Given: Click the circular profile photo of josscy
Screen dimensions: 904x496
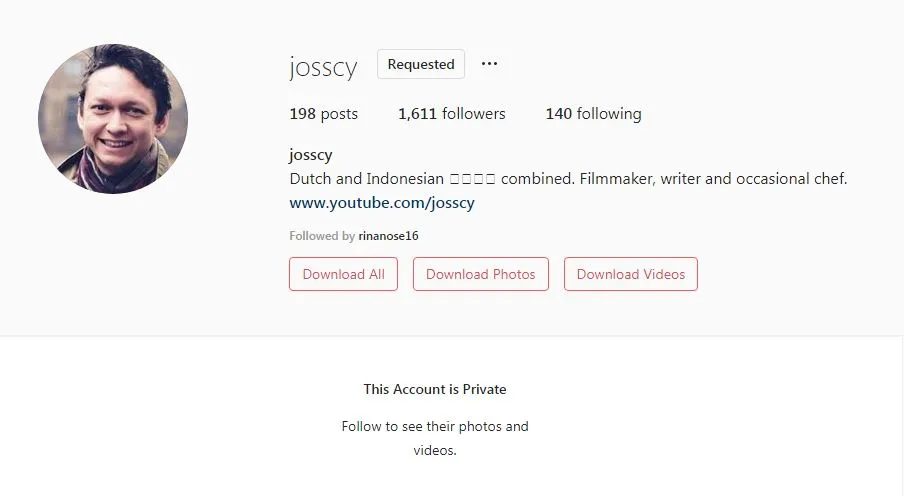Looking at the screenshot, I should coord(113,119).
